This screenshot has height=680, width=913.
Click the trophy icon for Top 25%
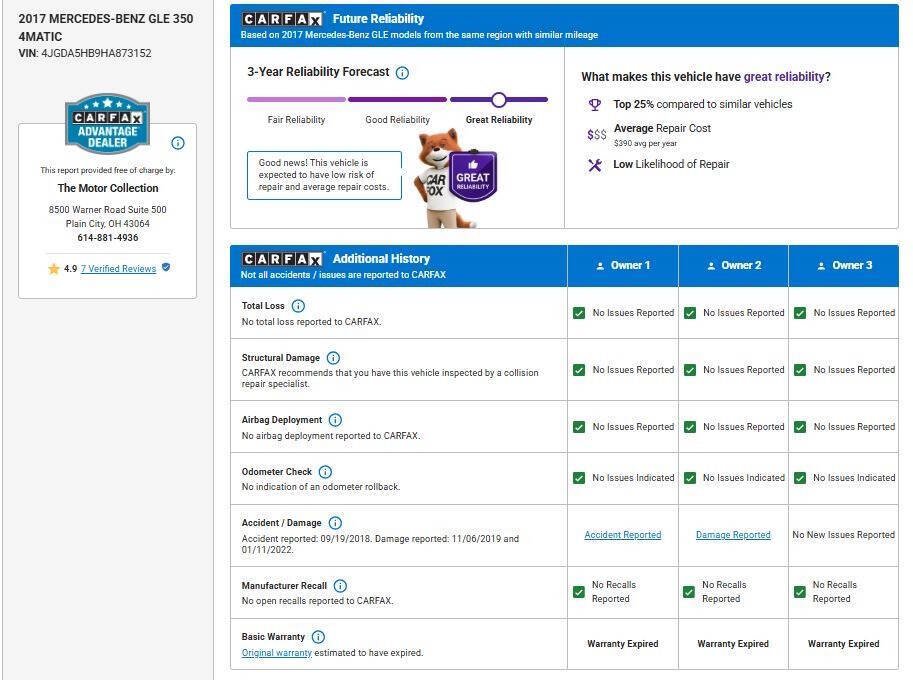pyautogui.click(x=594, y=104)
